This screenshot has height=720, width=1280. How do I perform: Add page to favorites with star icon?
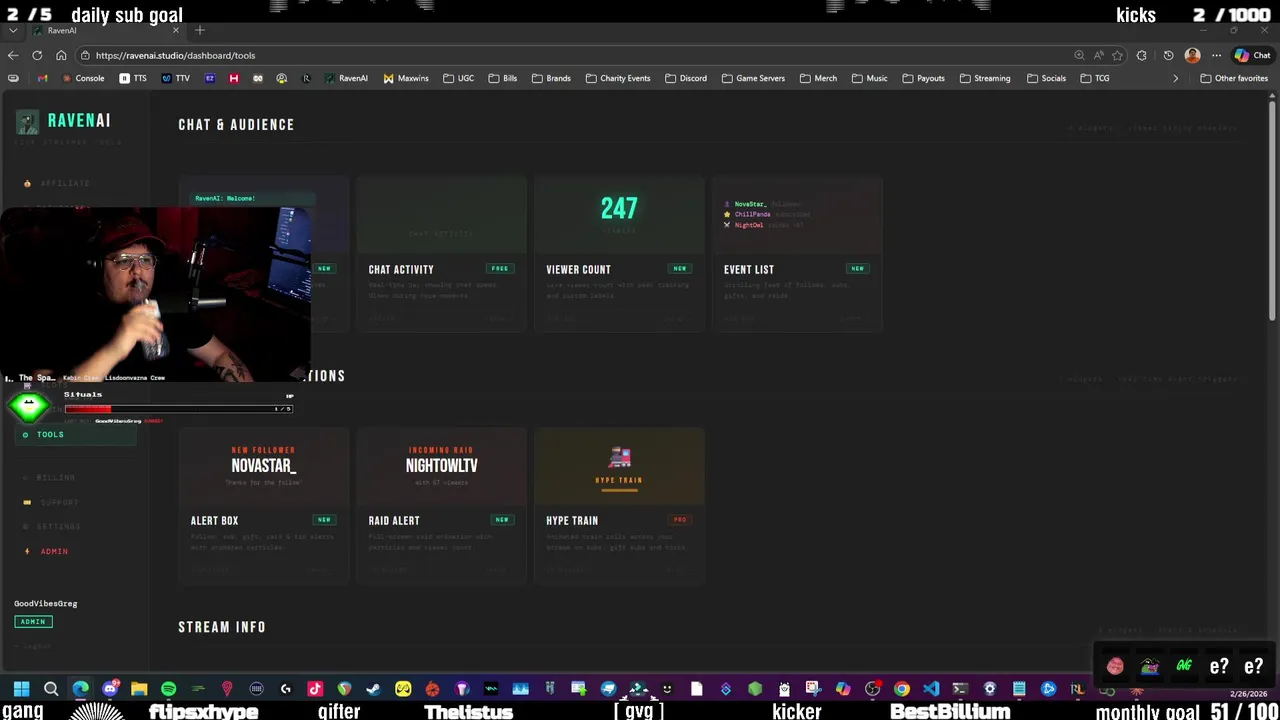tap(1117, 55)
